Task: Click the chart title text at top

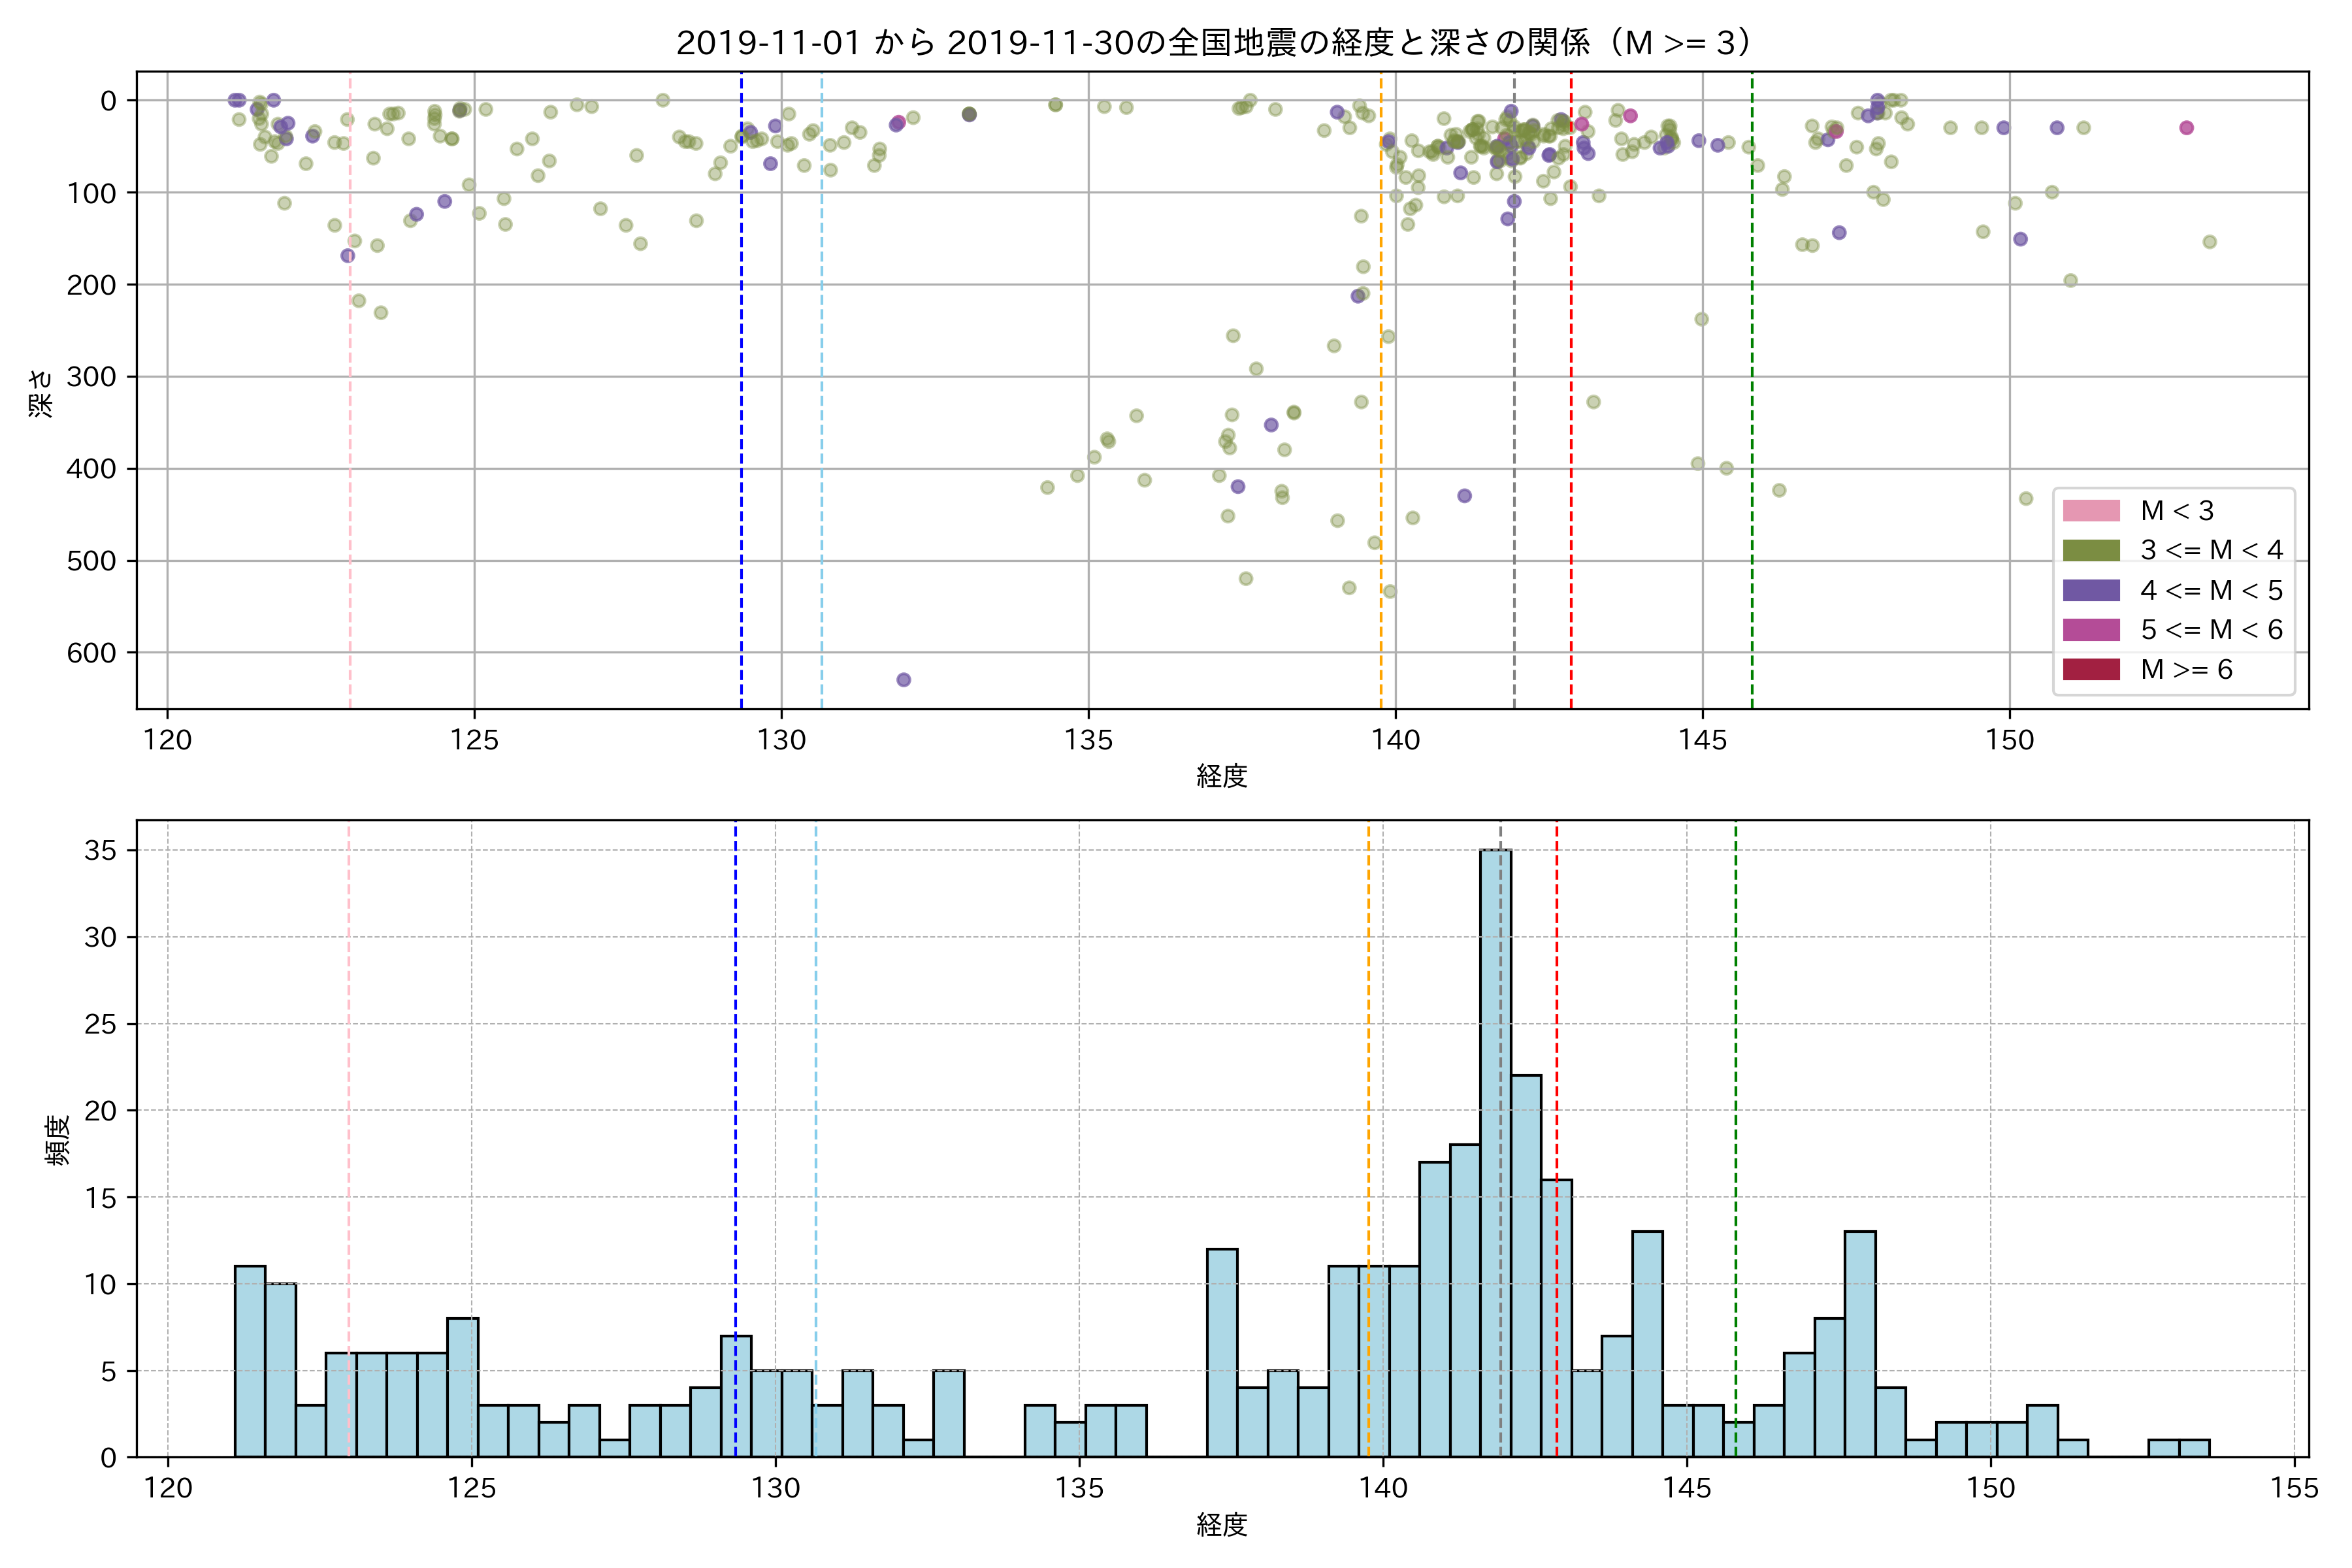Action: [1214, 43]
